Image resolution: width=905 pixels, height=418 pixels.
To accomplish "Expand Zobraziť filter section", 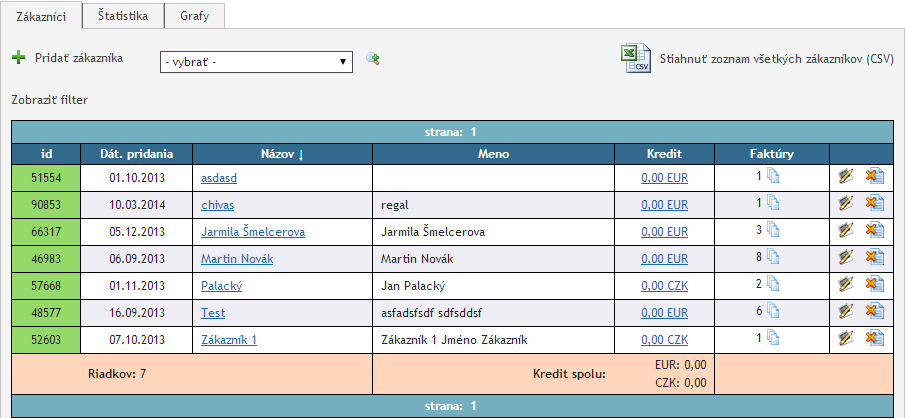I will (x=49, y=101).
